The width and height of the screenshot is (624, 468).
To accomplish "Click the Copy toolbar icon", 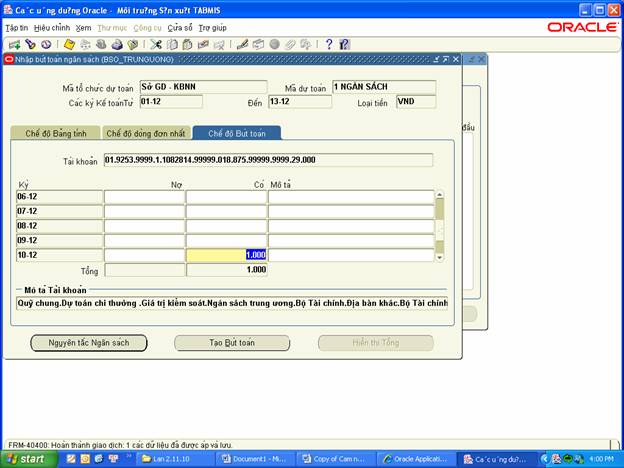I will (x=172, y=45).
